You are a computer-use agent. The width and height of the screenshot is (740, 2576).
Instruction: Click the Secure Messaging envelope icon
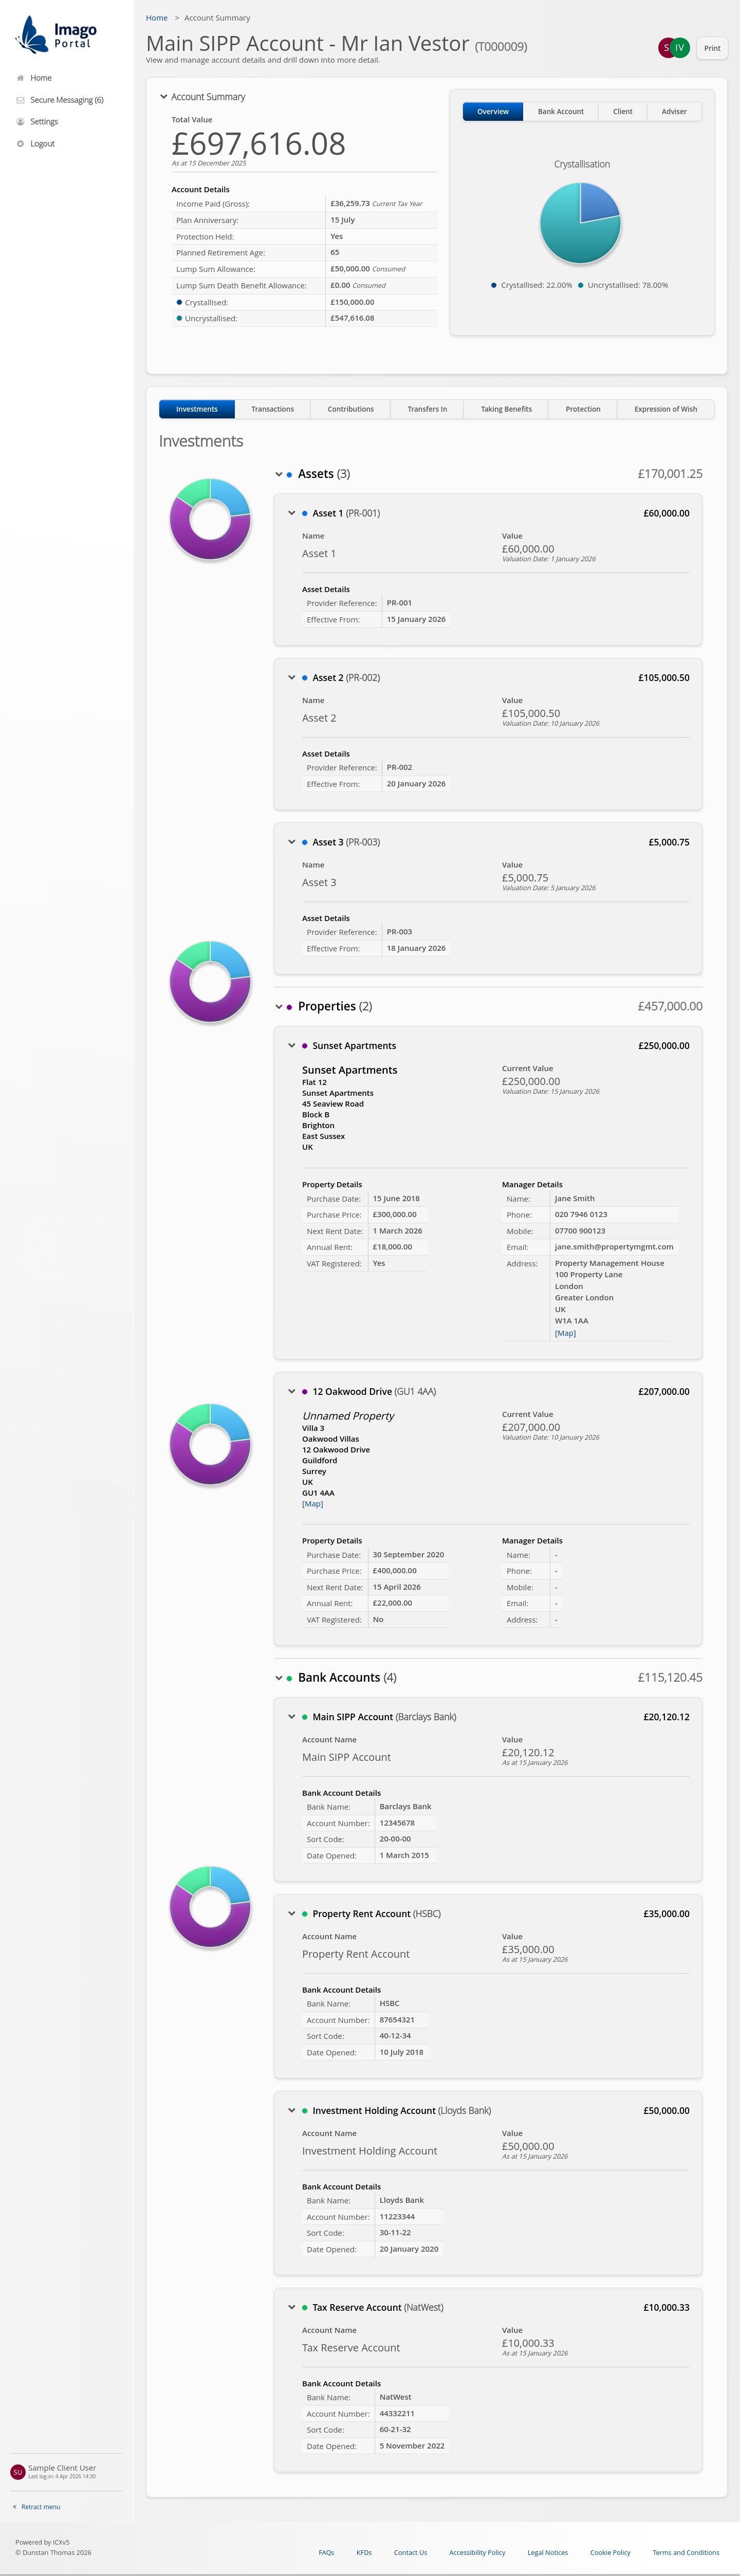point(20,100)
